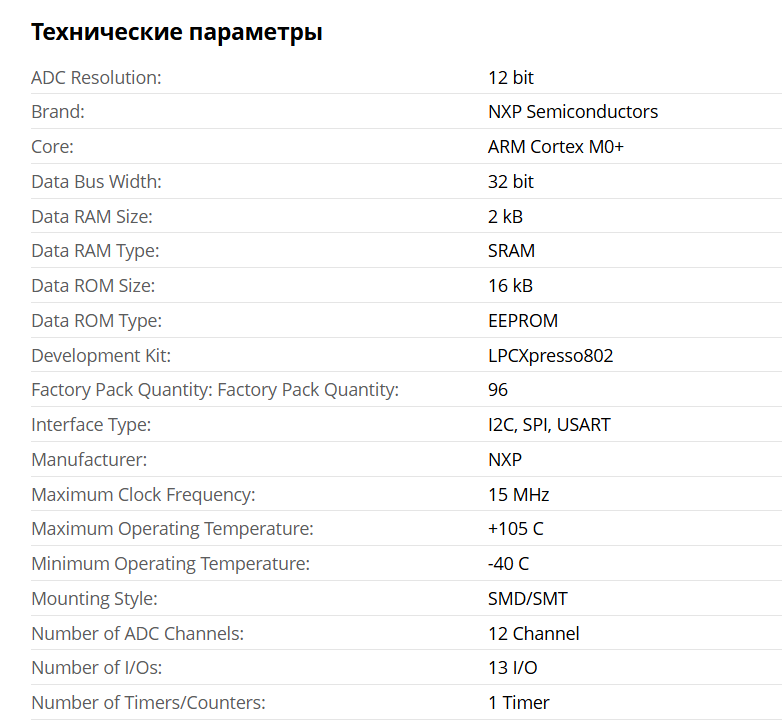Select the "I2C, SPI, USART" interface value

click(x=549, y=425)
